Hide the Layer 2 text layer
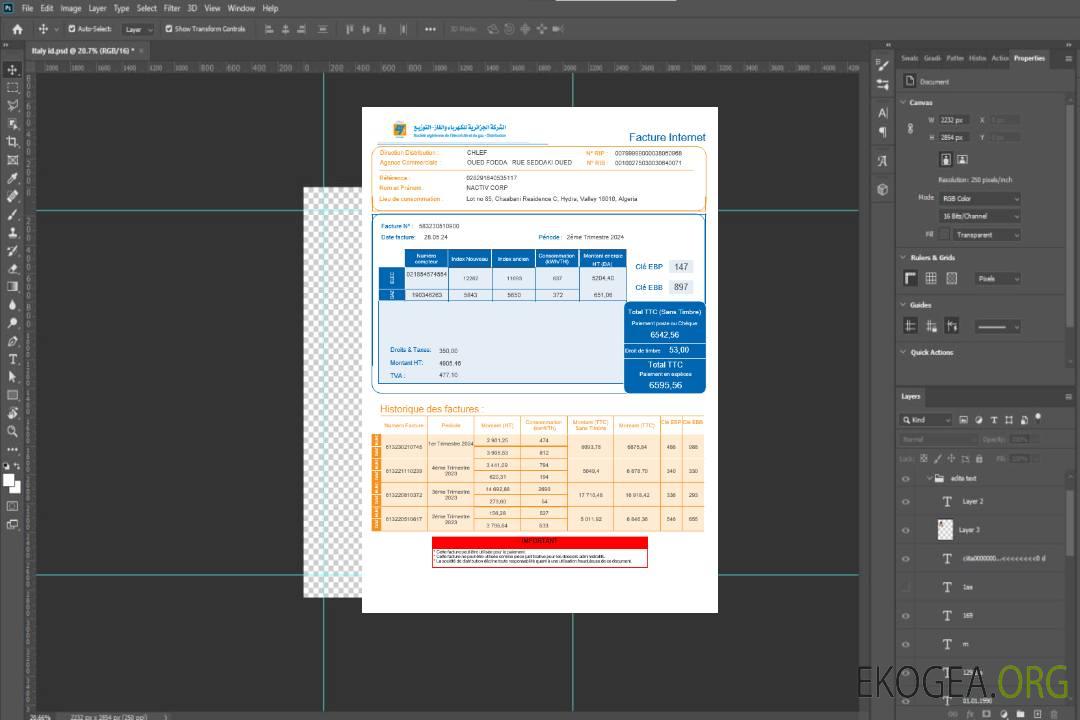1080x720 pixels. tap(905, 502)
